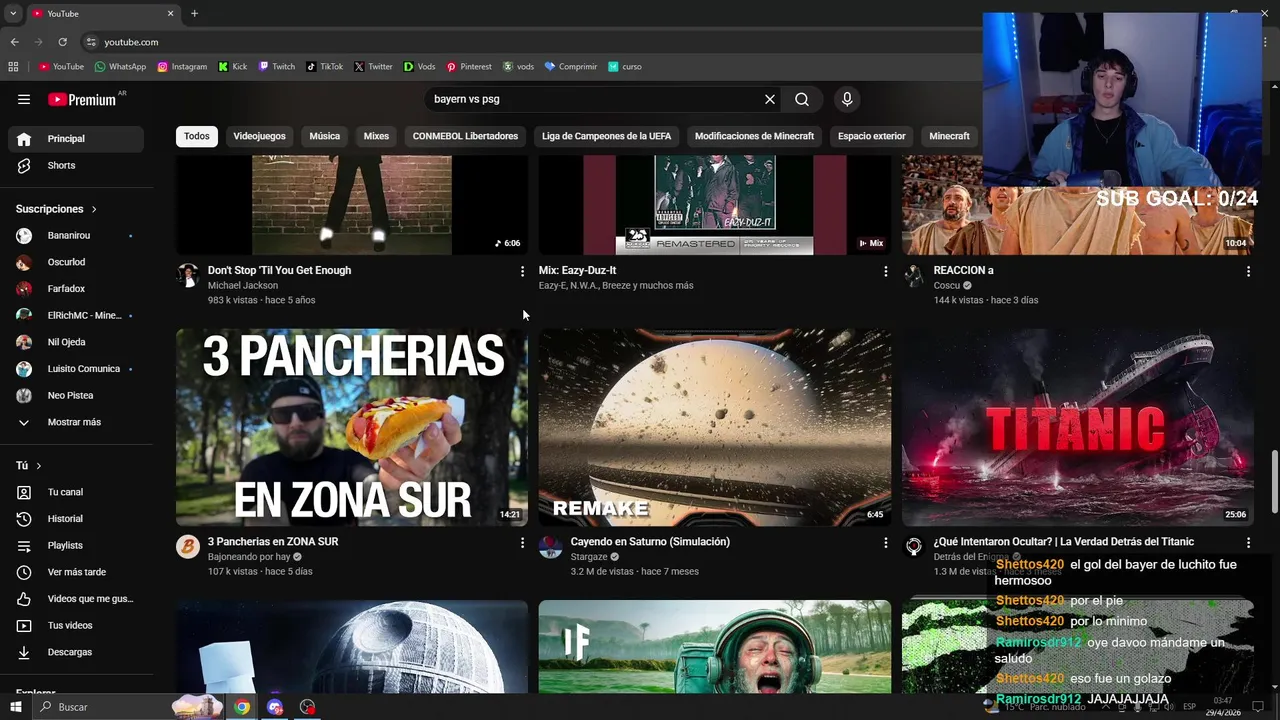Viewport: 1280px width, 720px height.
Task: Open the TikTok bookmark in the bookmarks bar
Action: coord(325,67)
